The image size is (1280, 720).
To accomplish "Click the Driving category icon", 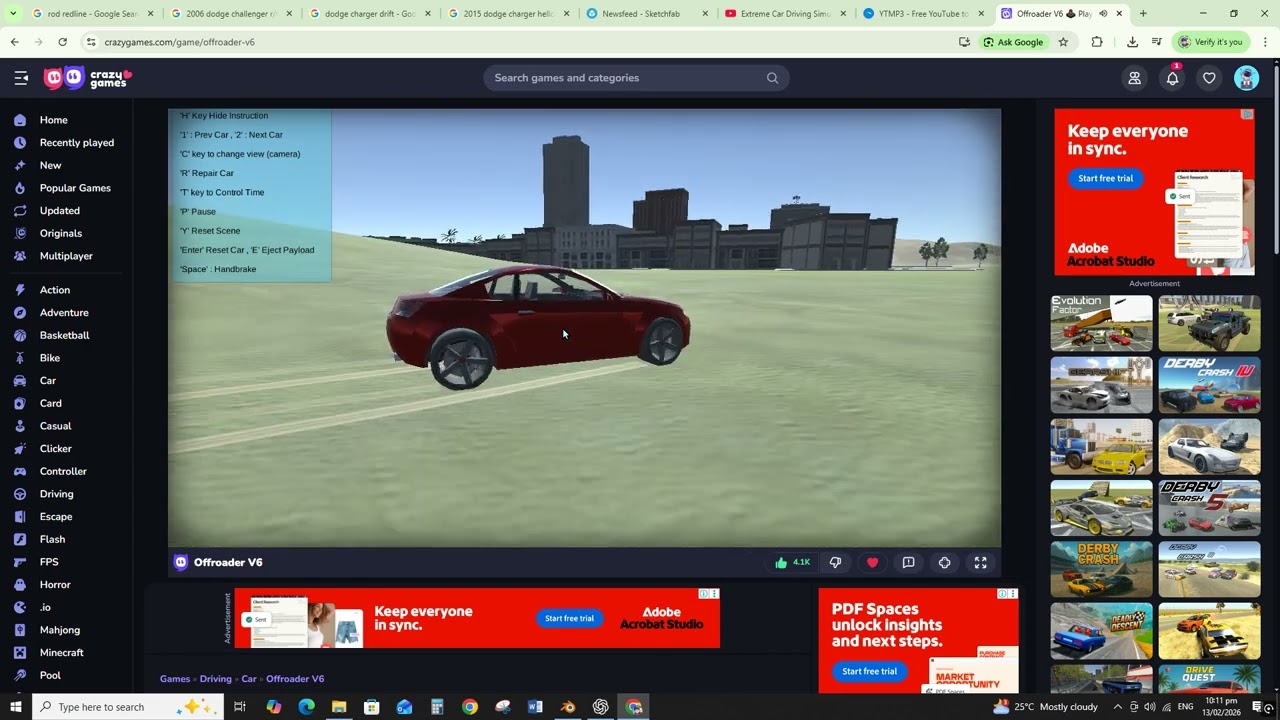I will click(20, 494).
